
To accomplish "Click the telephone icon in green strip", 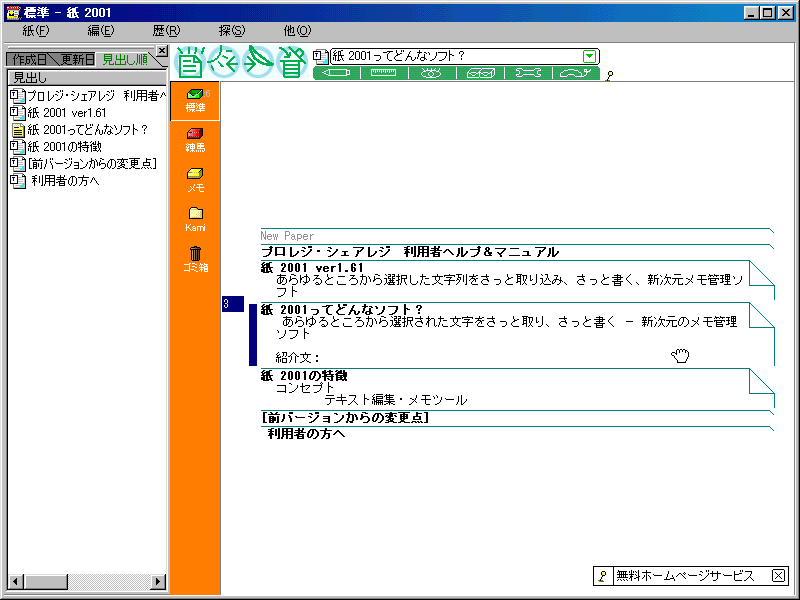I will pos(576,73).
